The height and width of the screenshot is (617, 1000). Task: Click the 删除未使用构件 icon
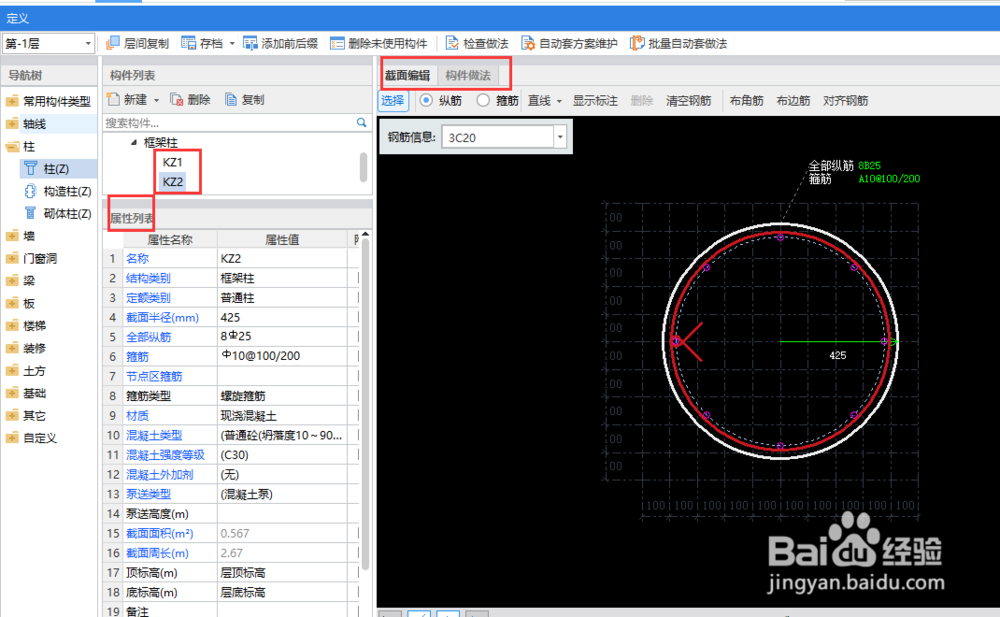click(337, 43)
